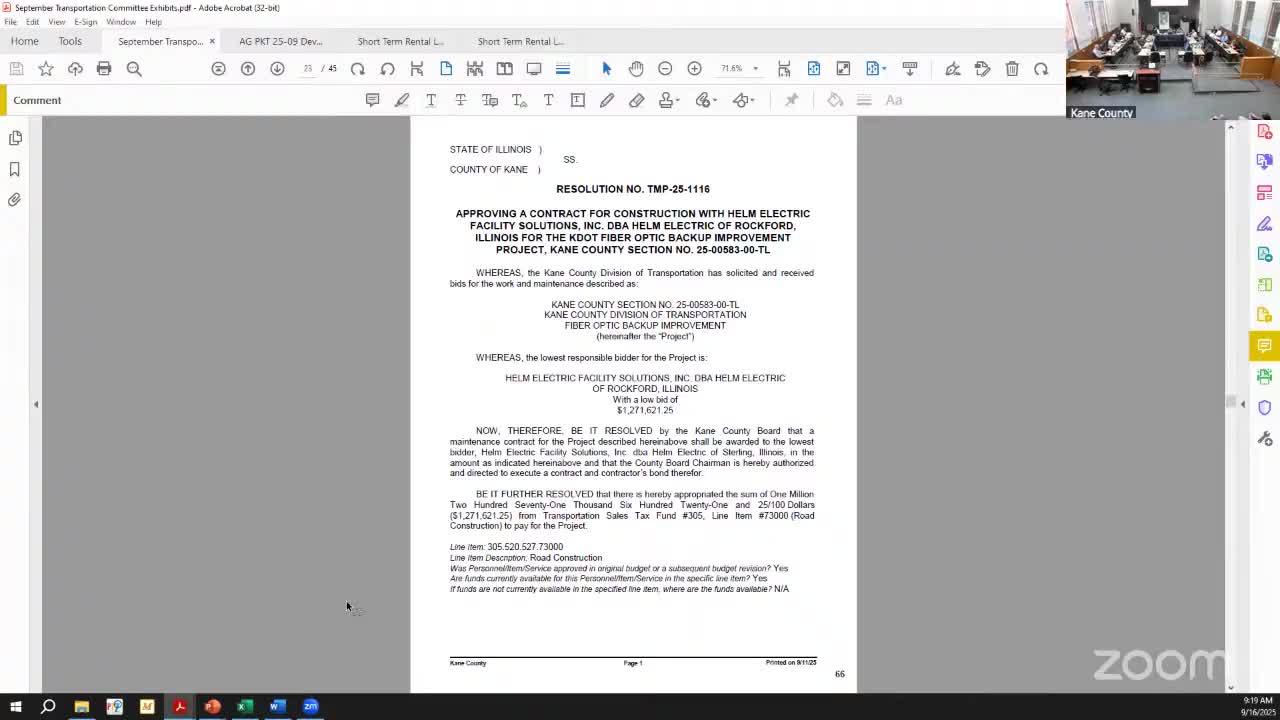Click the Windows Start button
This screenshot has width=1280, height=720.
coord(15,707)
